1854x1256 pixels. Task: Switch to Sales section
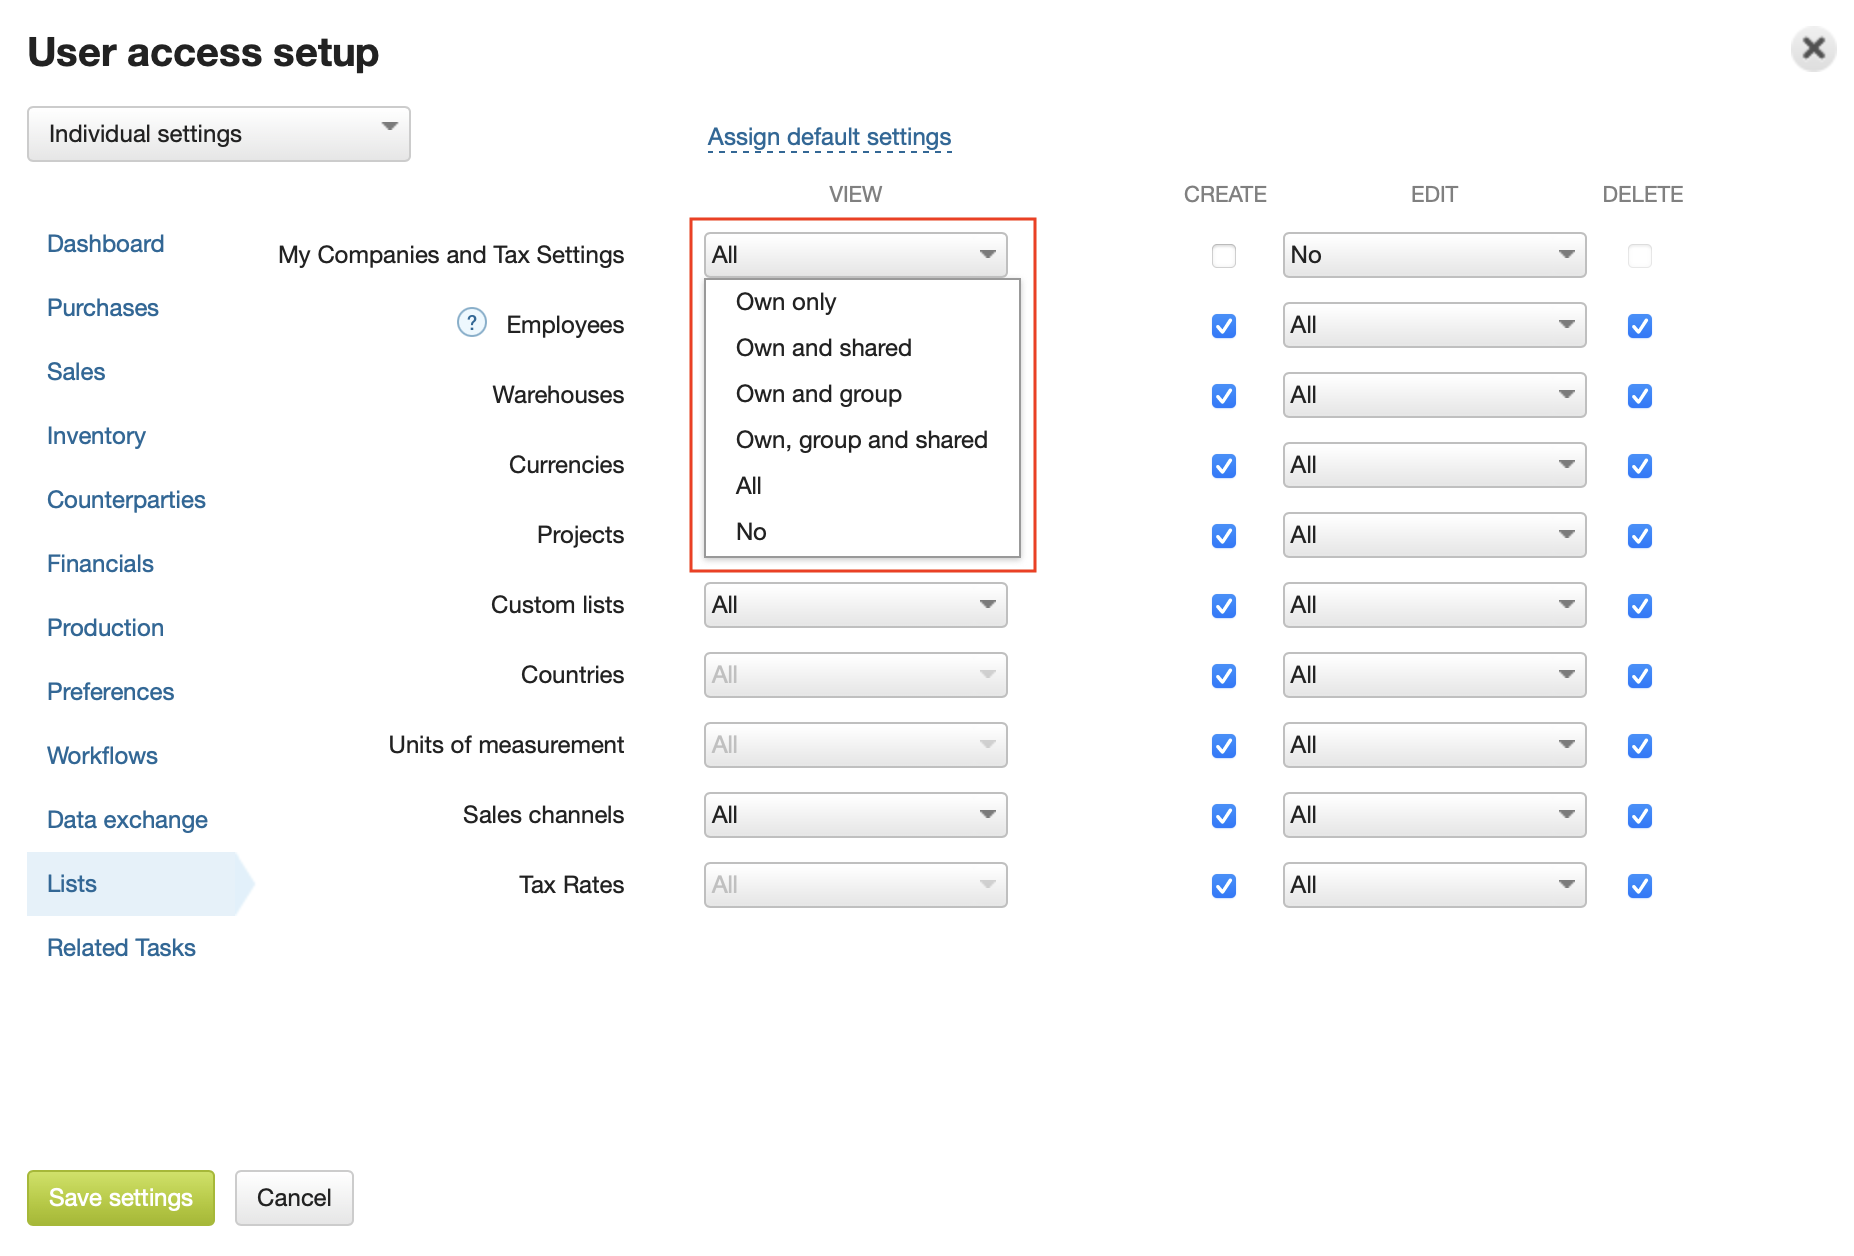click(76, 372)
